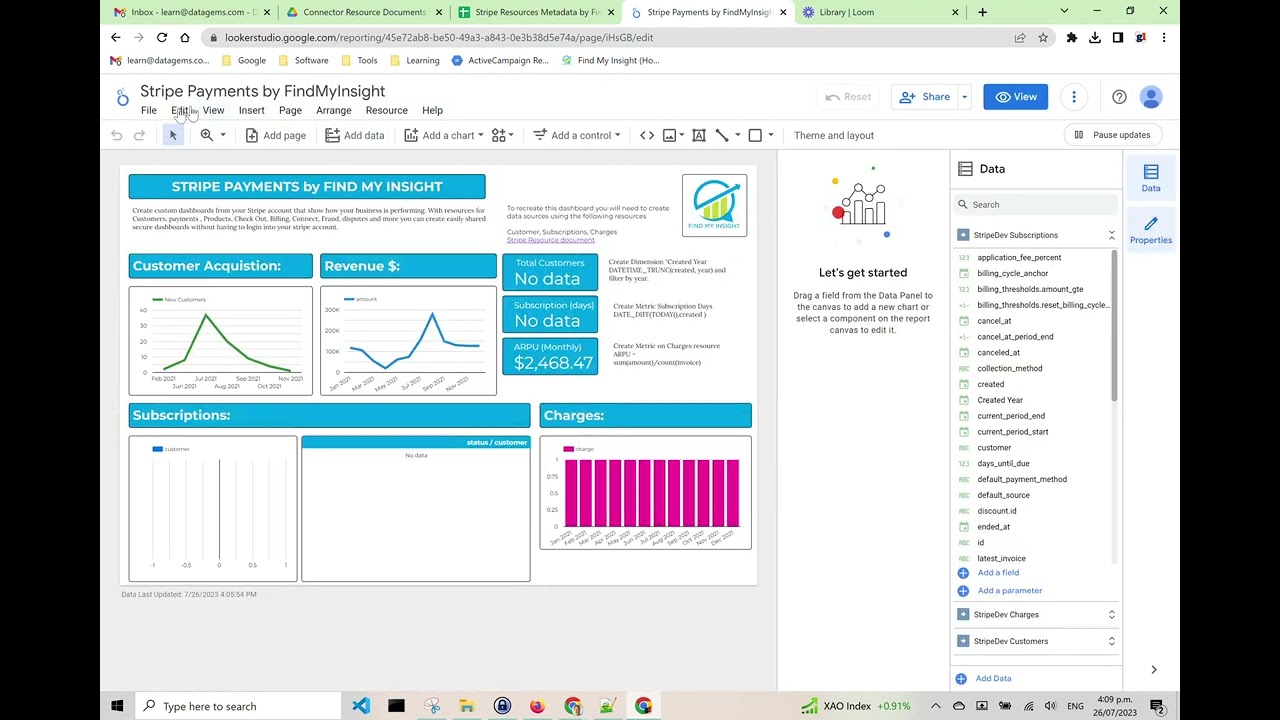Image resolution: width=1280 pixels, height=720 pixels.
Task: Open the Edit menu
Action: 179,110
